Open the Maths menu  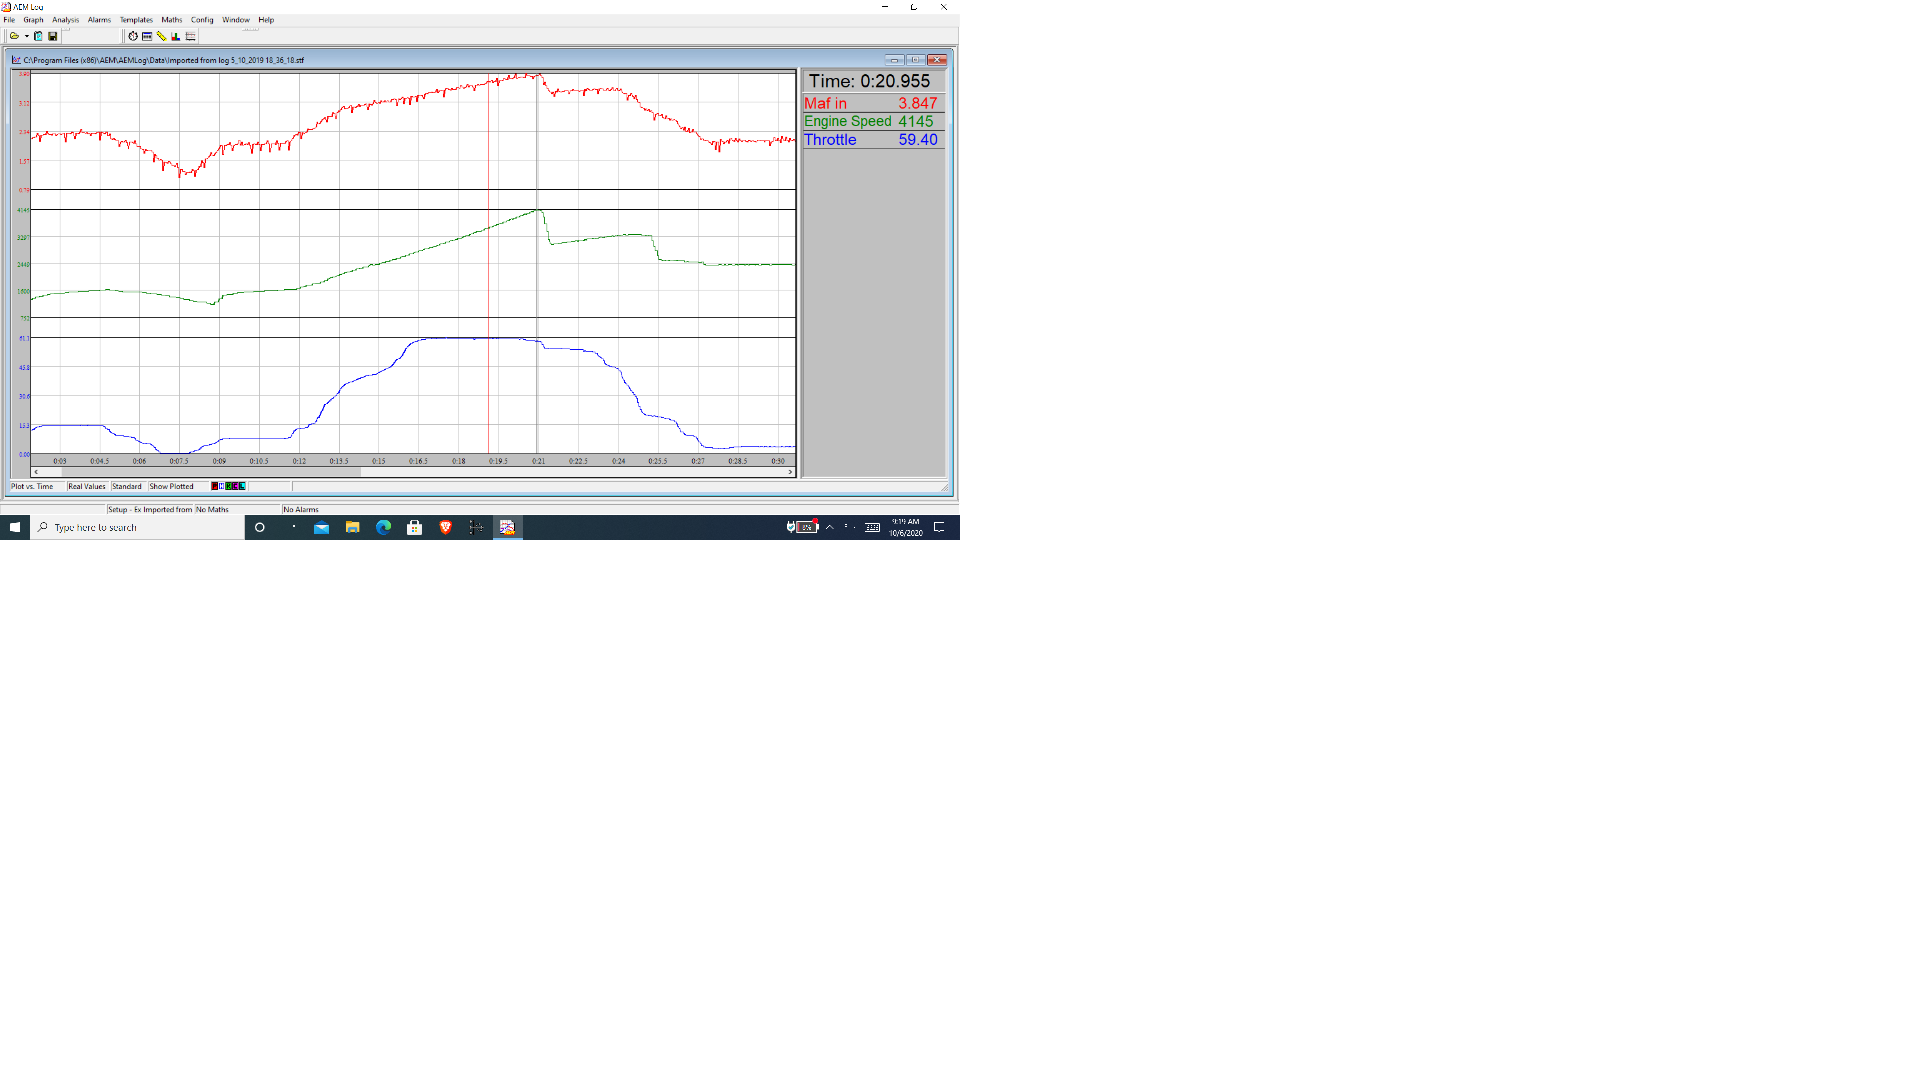coord(172,20)
